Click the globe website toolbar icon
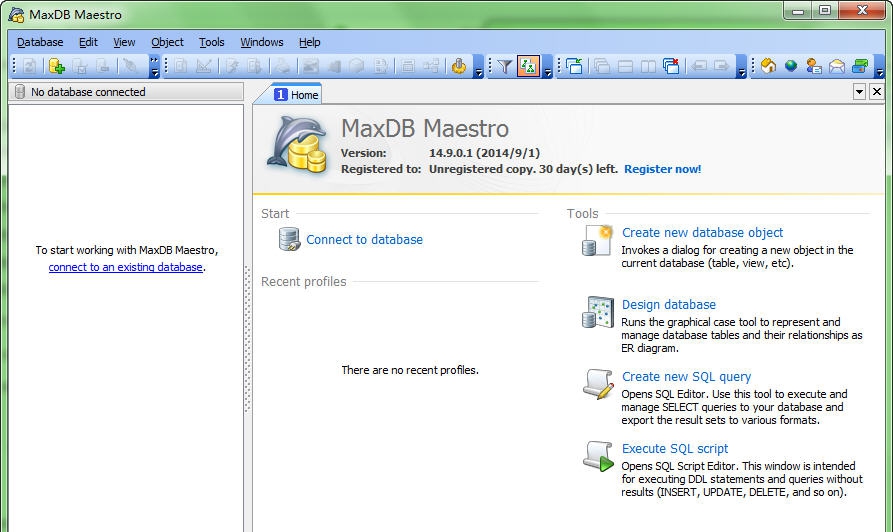This screenshot has width=893, height=532. (791, 67)
